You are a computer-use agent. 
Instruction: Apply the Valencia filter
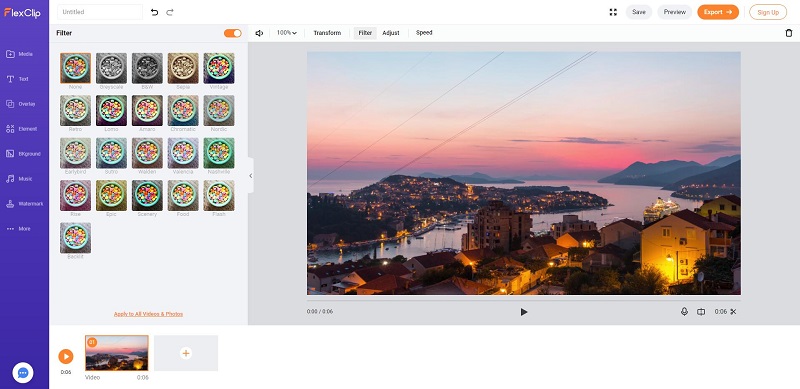pos(183,153)
